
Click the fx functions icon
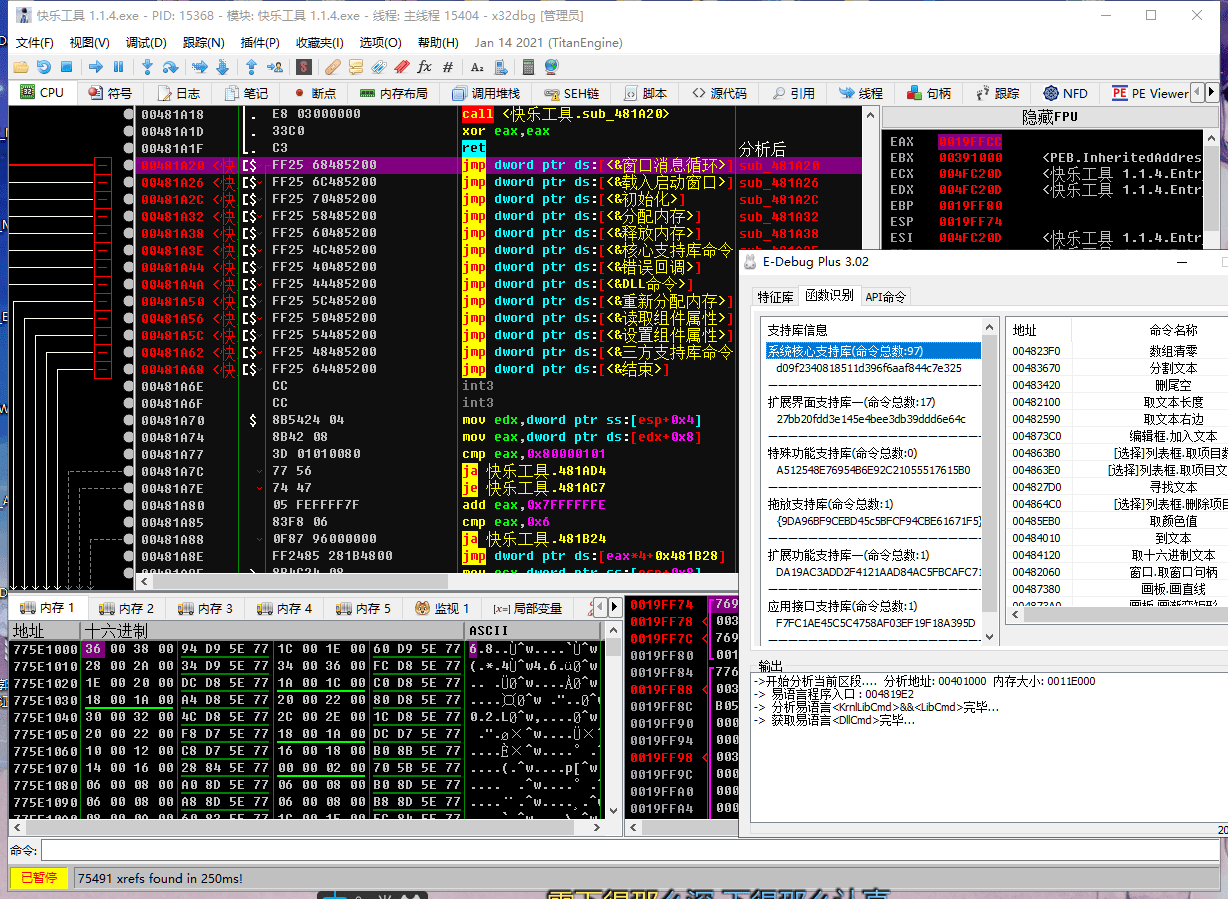coord(424,67)
